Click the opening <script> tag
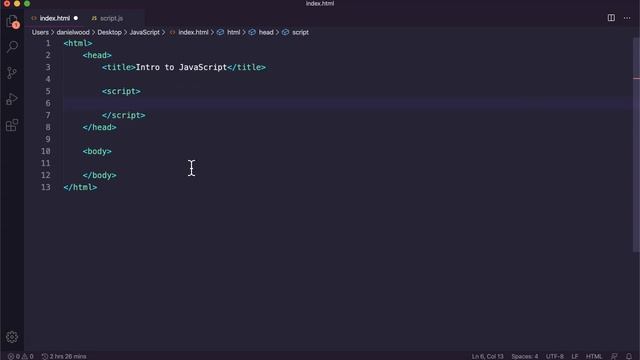The height and width of the screenshot is (360, 640). coord(121,91)
